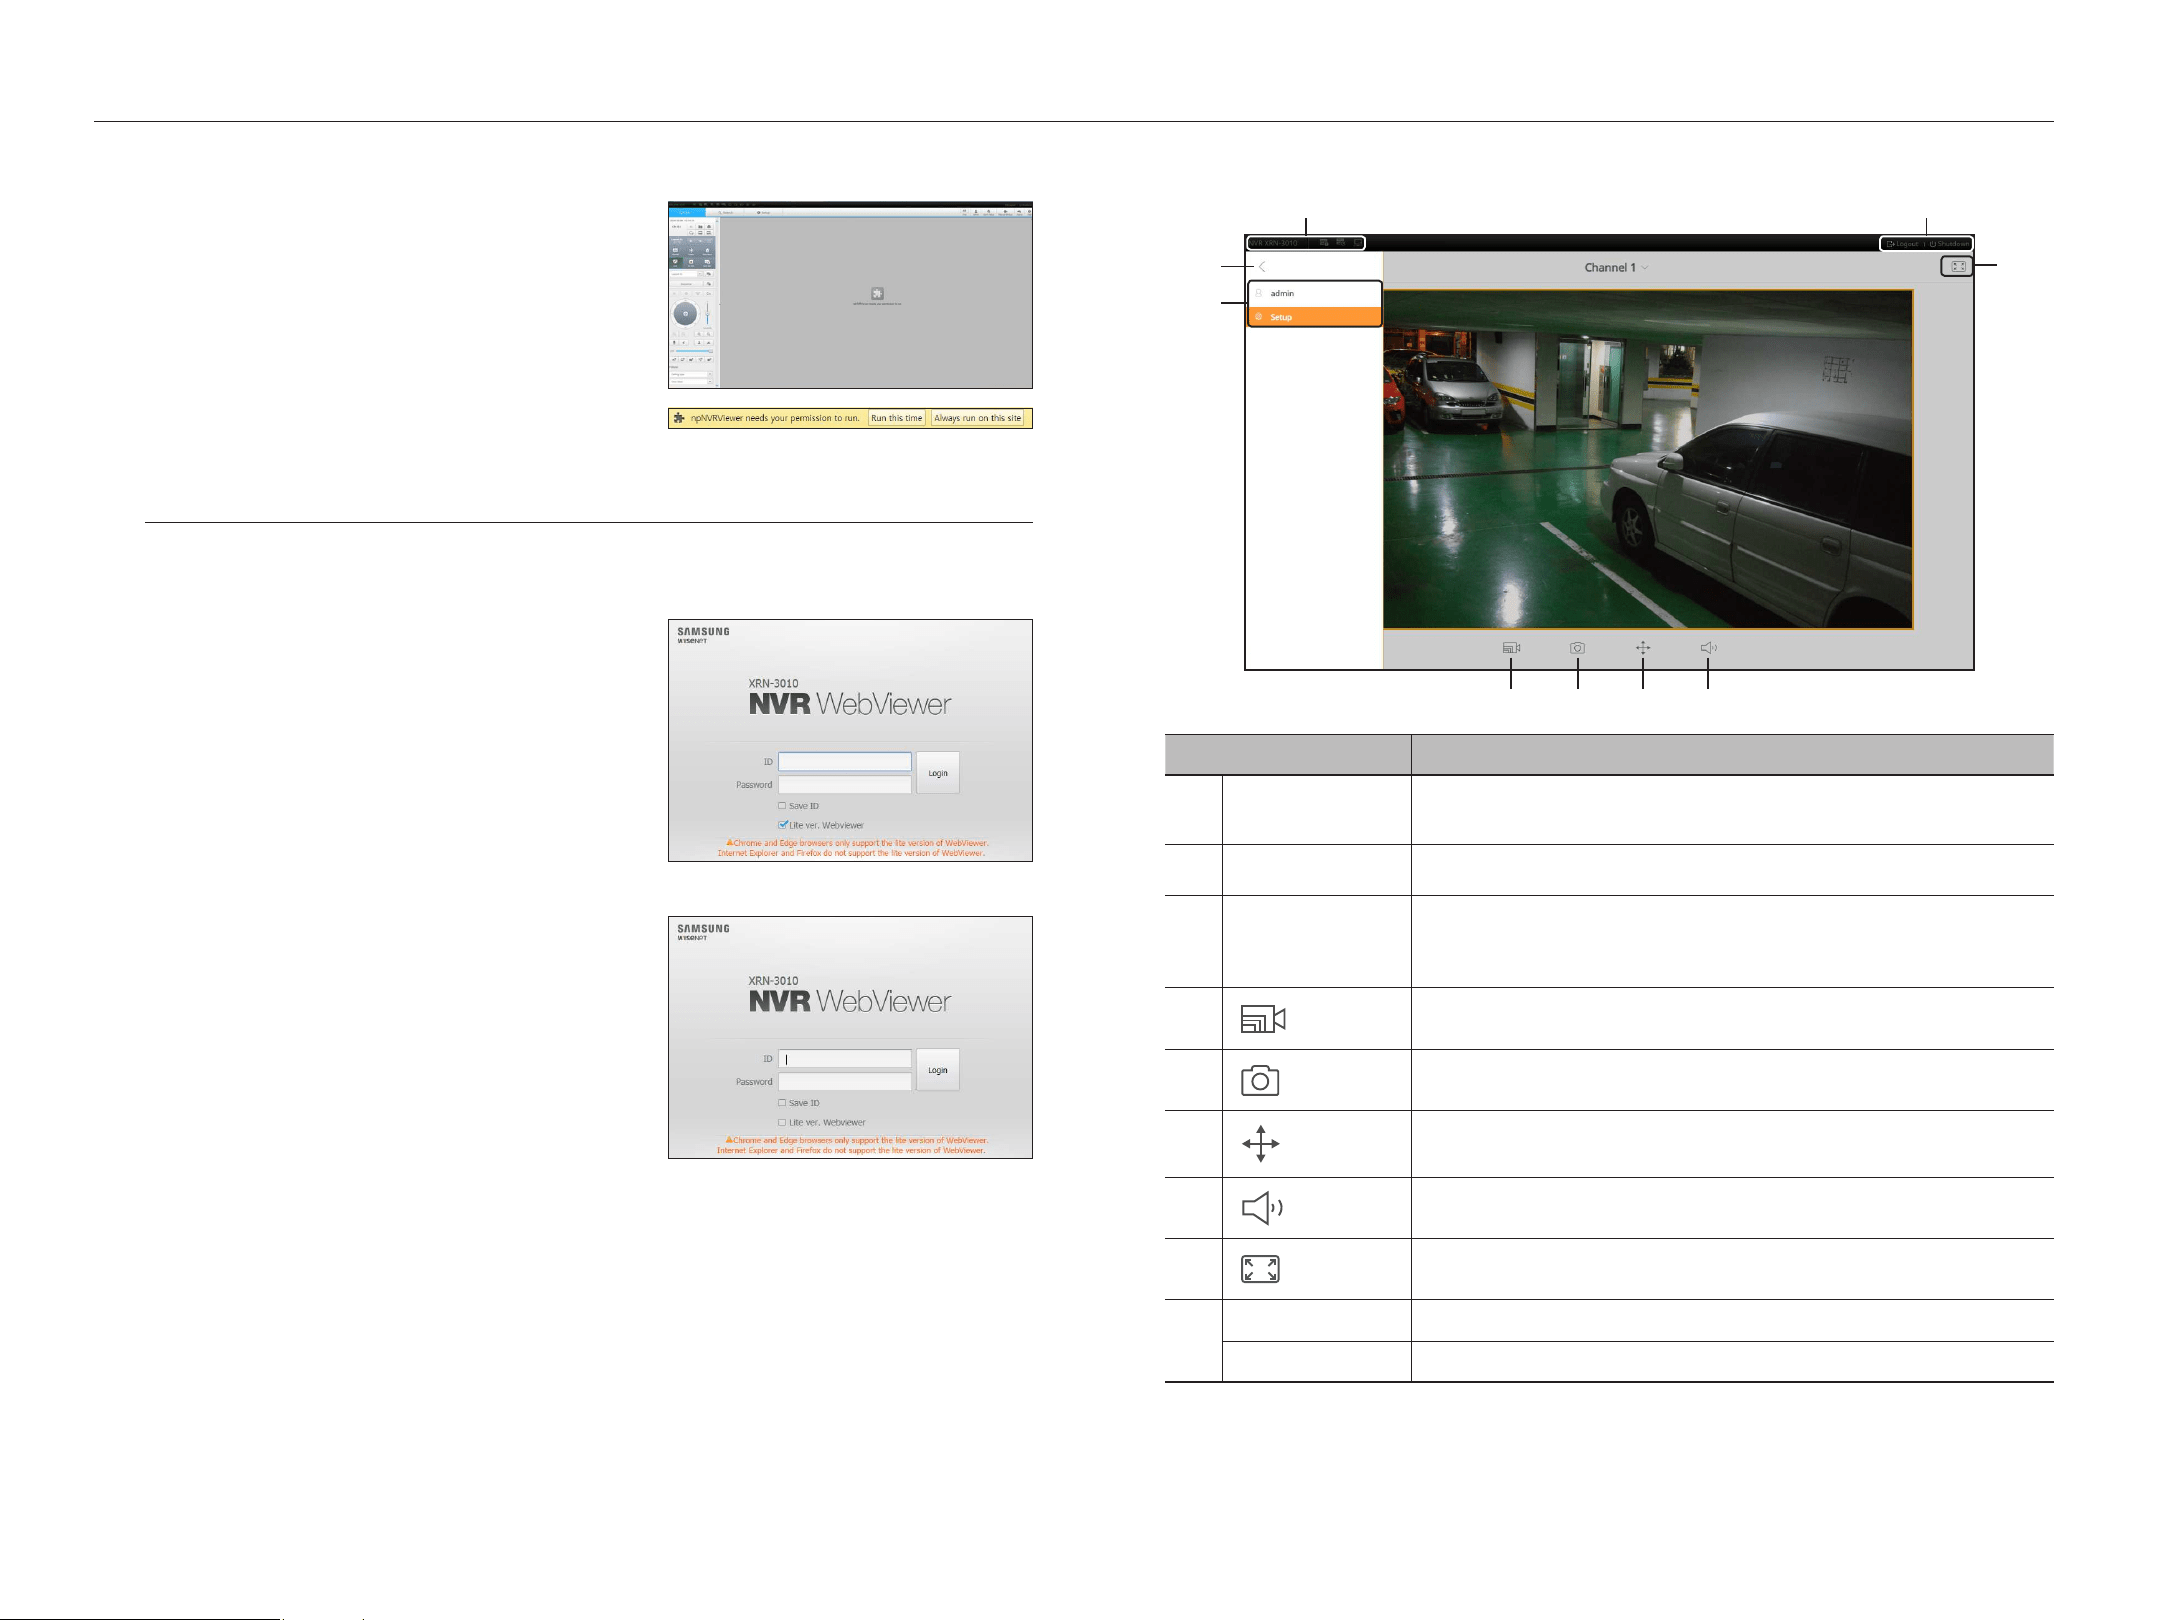The height and width of the screenshot is (1620, 2168).
Task: Click Logout in the top bar
Action: point(1902,244)
